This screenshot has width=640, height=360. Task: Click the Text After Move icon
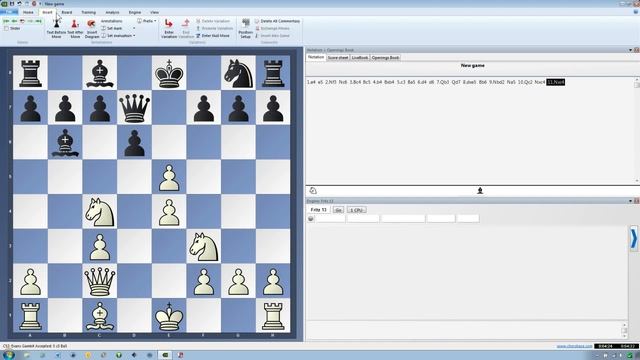click(75, 24)
